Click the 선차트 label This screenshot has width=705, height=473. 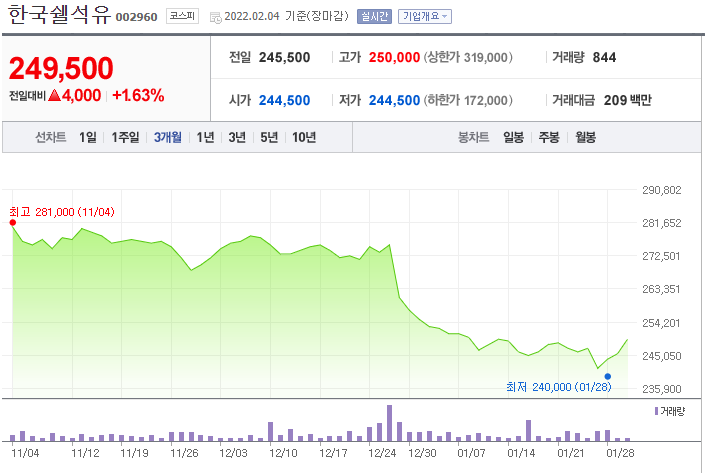51,137
